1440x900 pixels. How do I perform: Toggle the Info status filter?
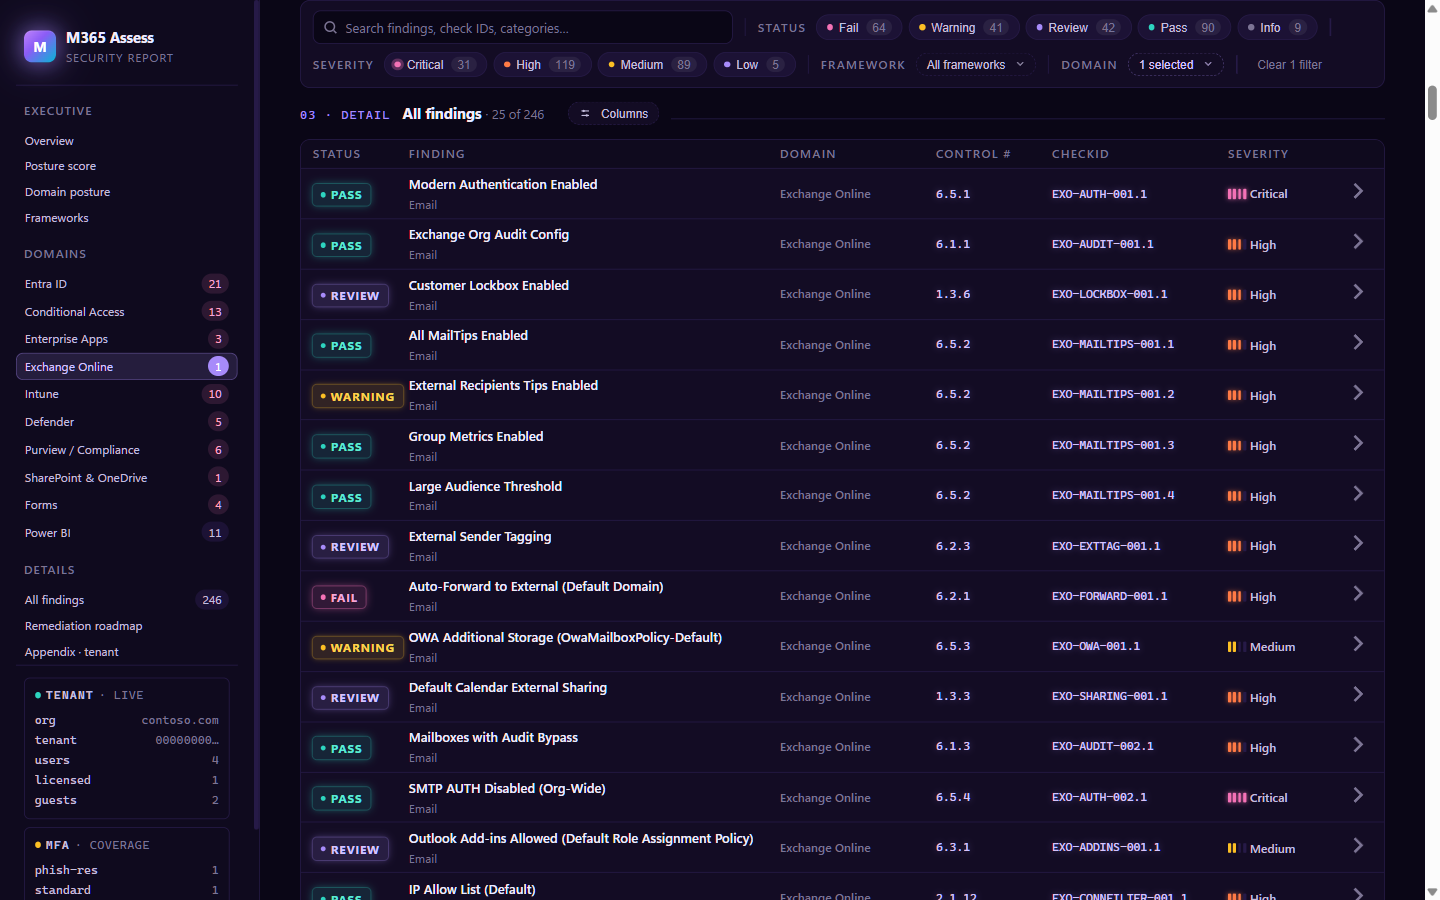tap(1277, 28)
